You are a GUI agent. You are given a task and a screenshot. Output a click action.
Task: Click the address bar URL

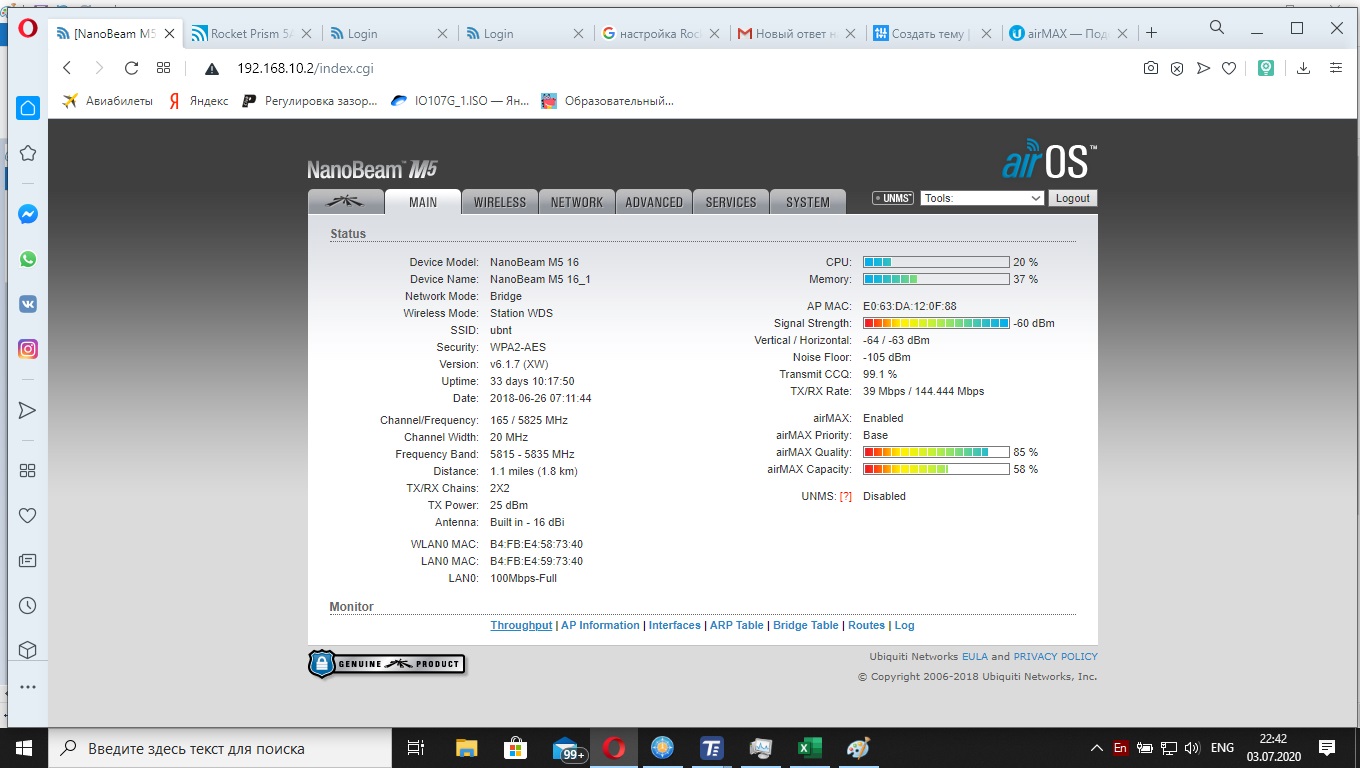[x=305, y=68]
